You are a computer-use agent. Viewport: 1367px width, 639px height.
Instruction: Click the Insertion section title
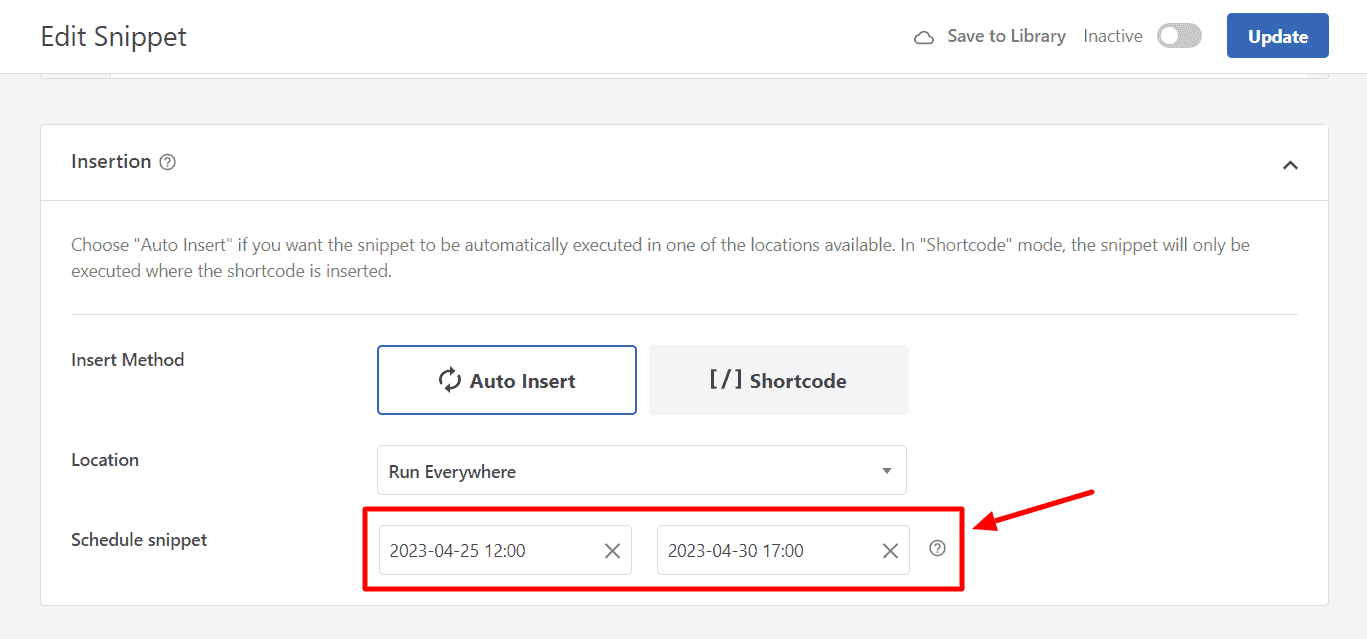(x=111, y=162)
